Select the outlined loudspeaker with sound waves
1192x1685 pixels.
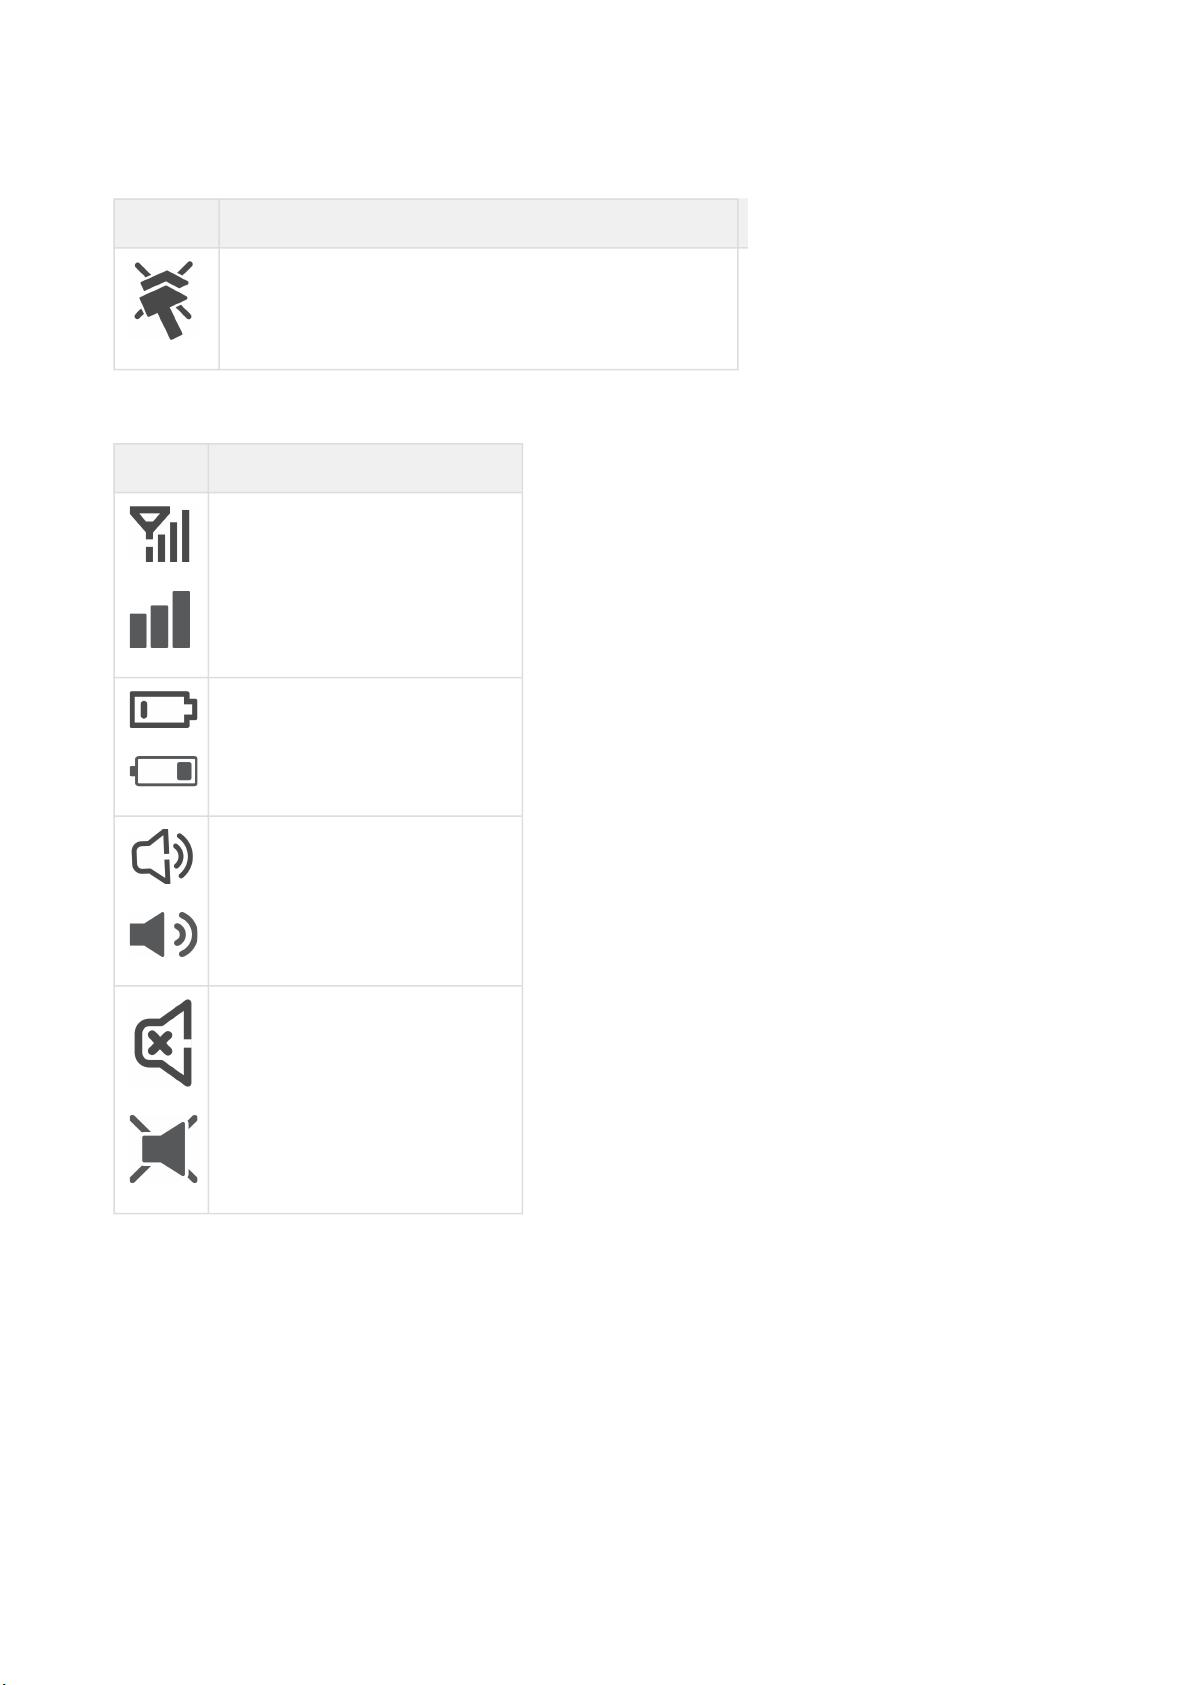tap(163, 857)
